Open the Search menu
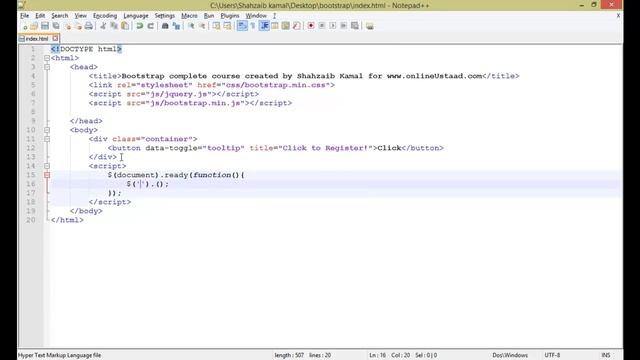This screenshot has height=360, width=640. click(x=60, y=16)
